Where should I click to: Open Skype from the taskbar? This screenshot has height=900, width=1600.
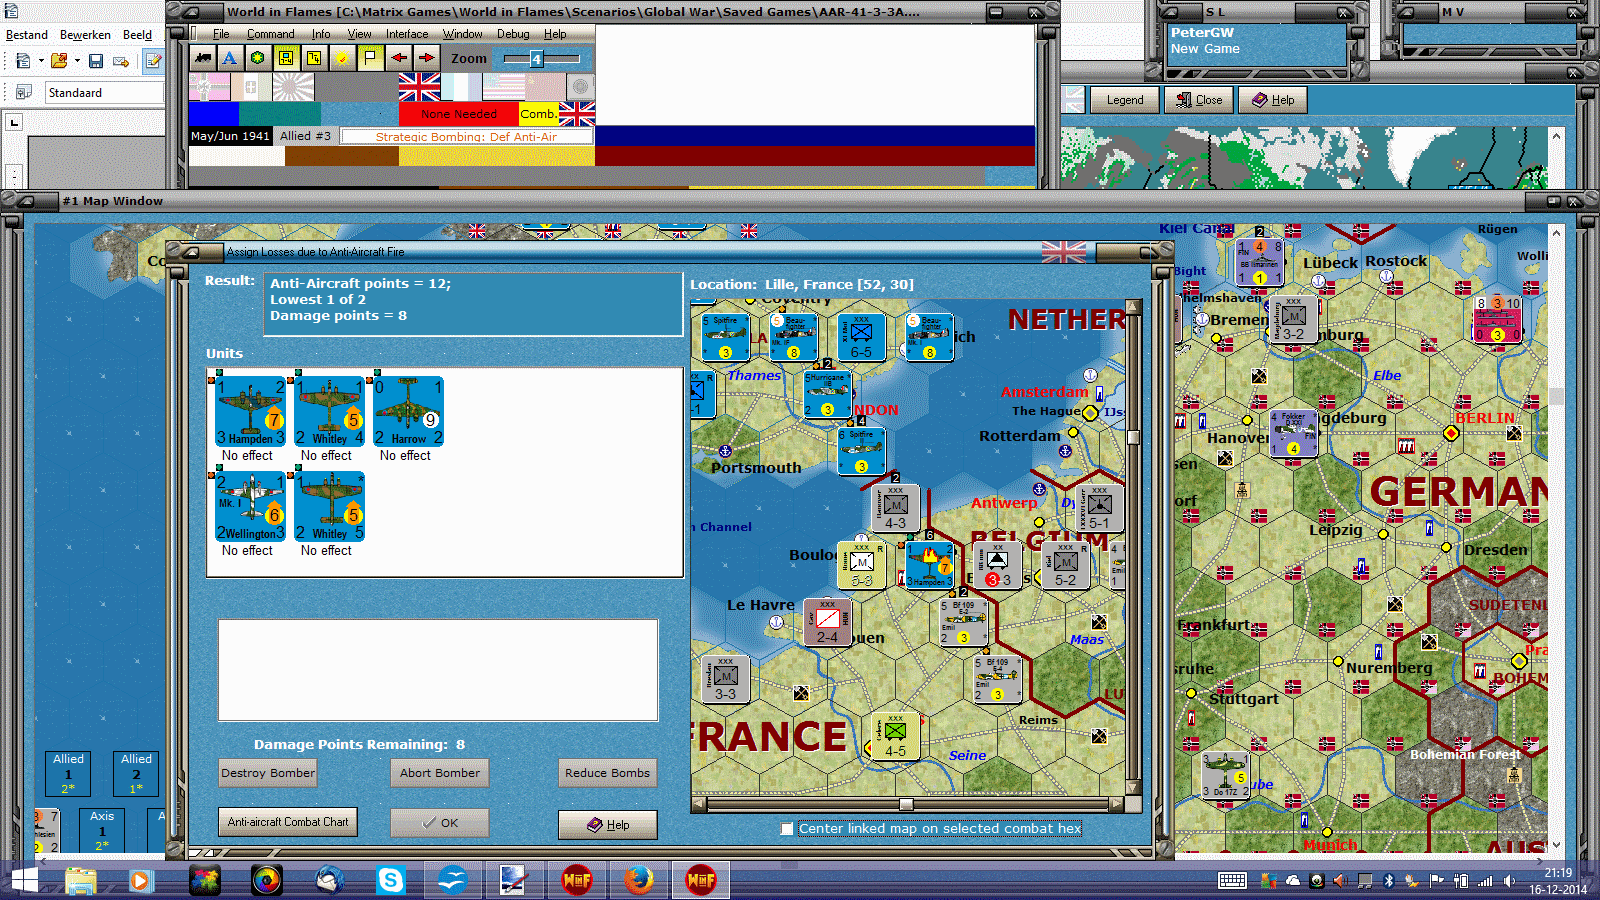pos(390,880)
